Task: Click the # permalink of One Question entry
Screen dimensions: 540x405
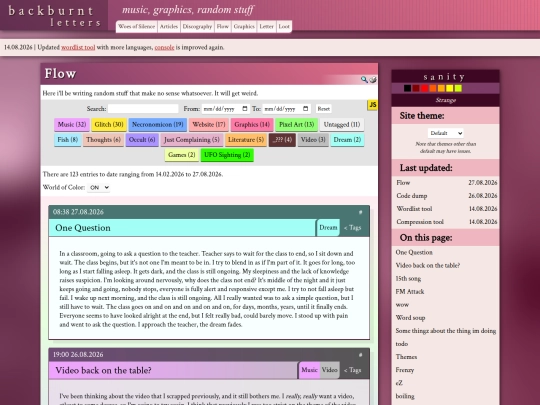Action: pos(360,212)
